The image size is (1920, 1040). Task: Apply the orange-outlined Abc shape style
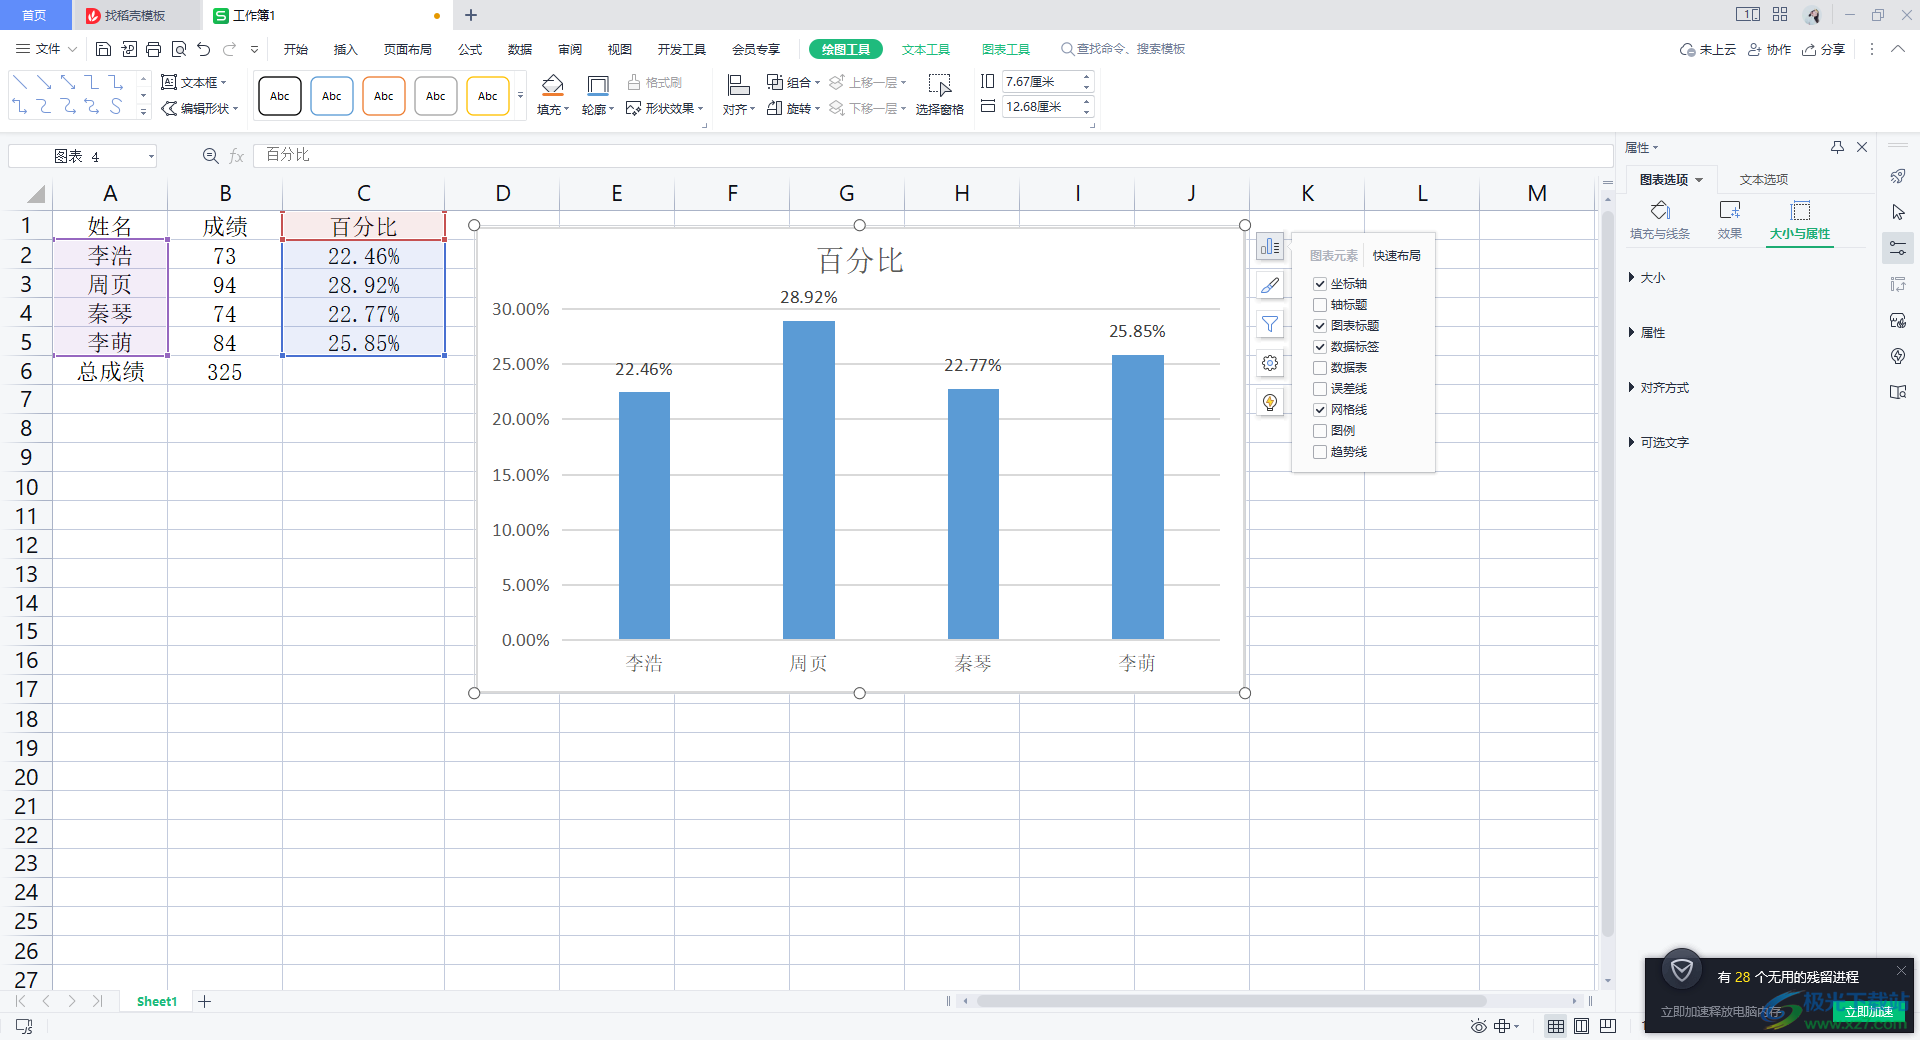click(x=384, y=96)
